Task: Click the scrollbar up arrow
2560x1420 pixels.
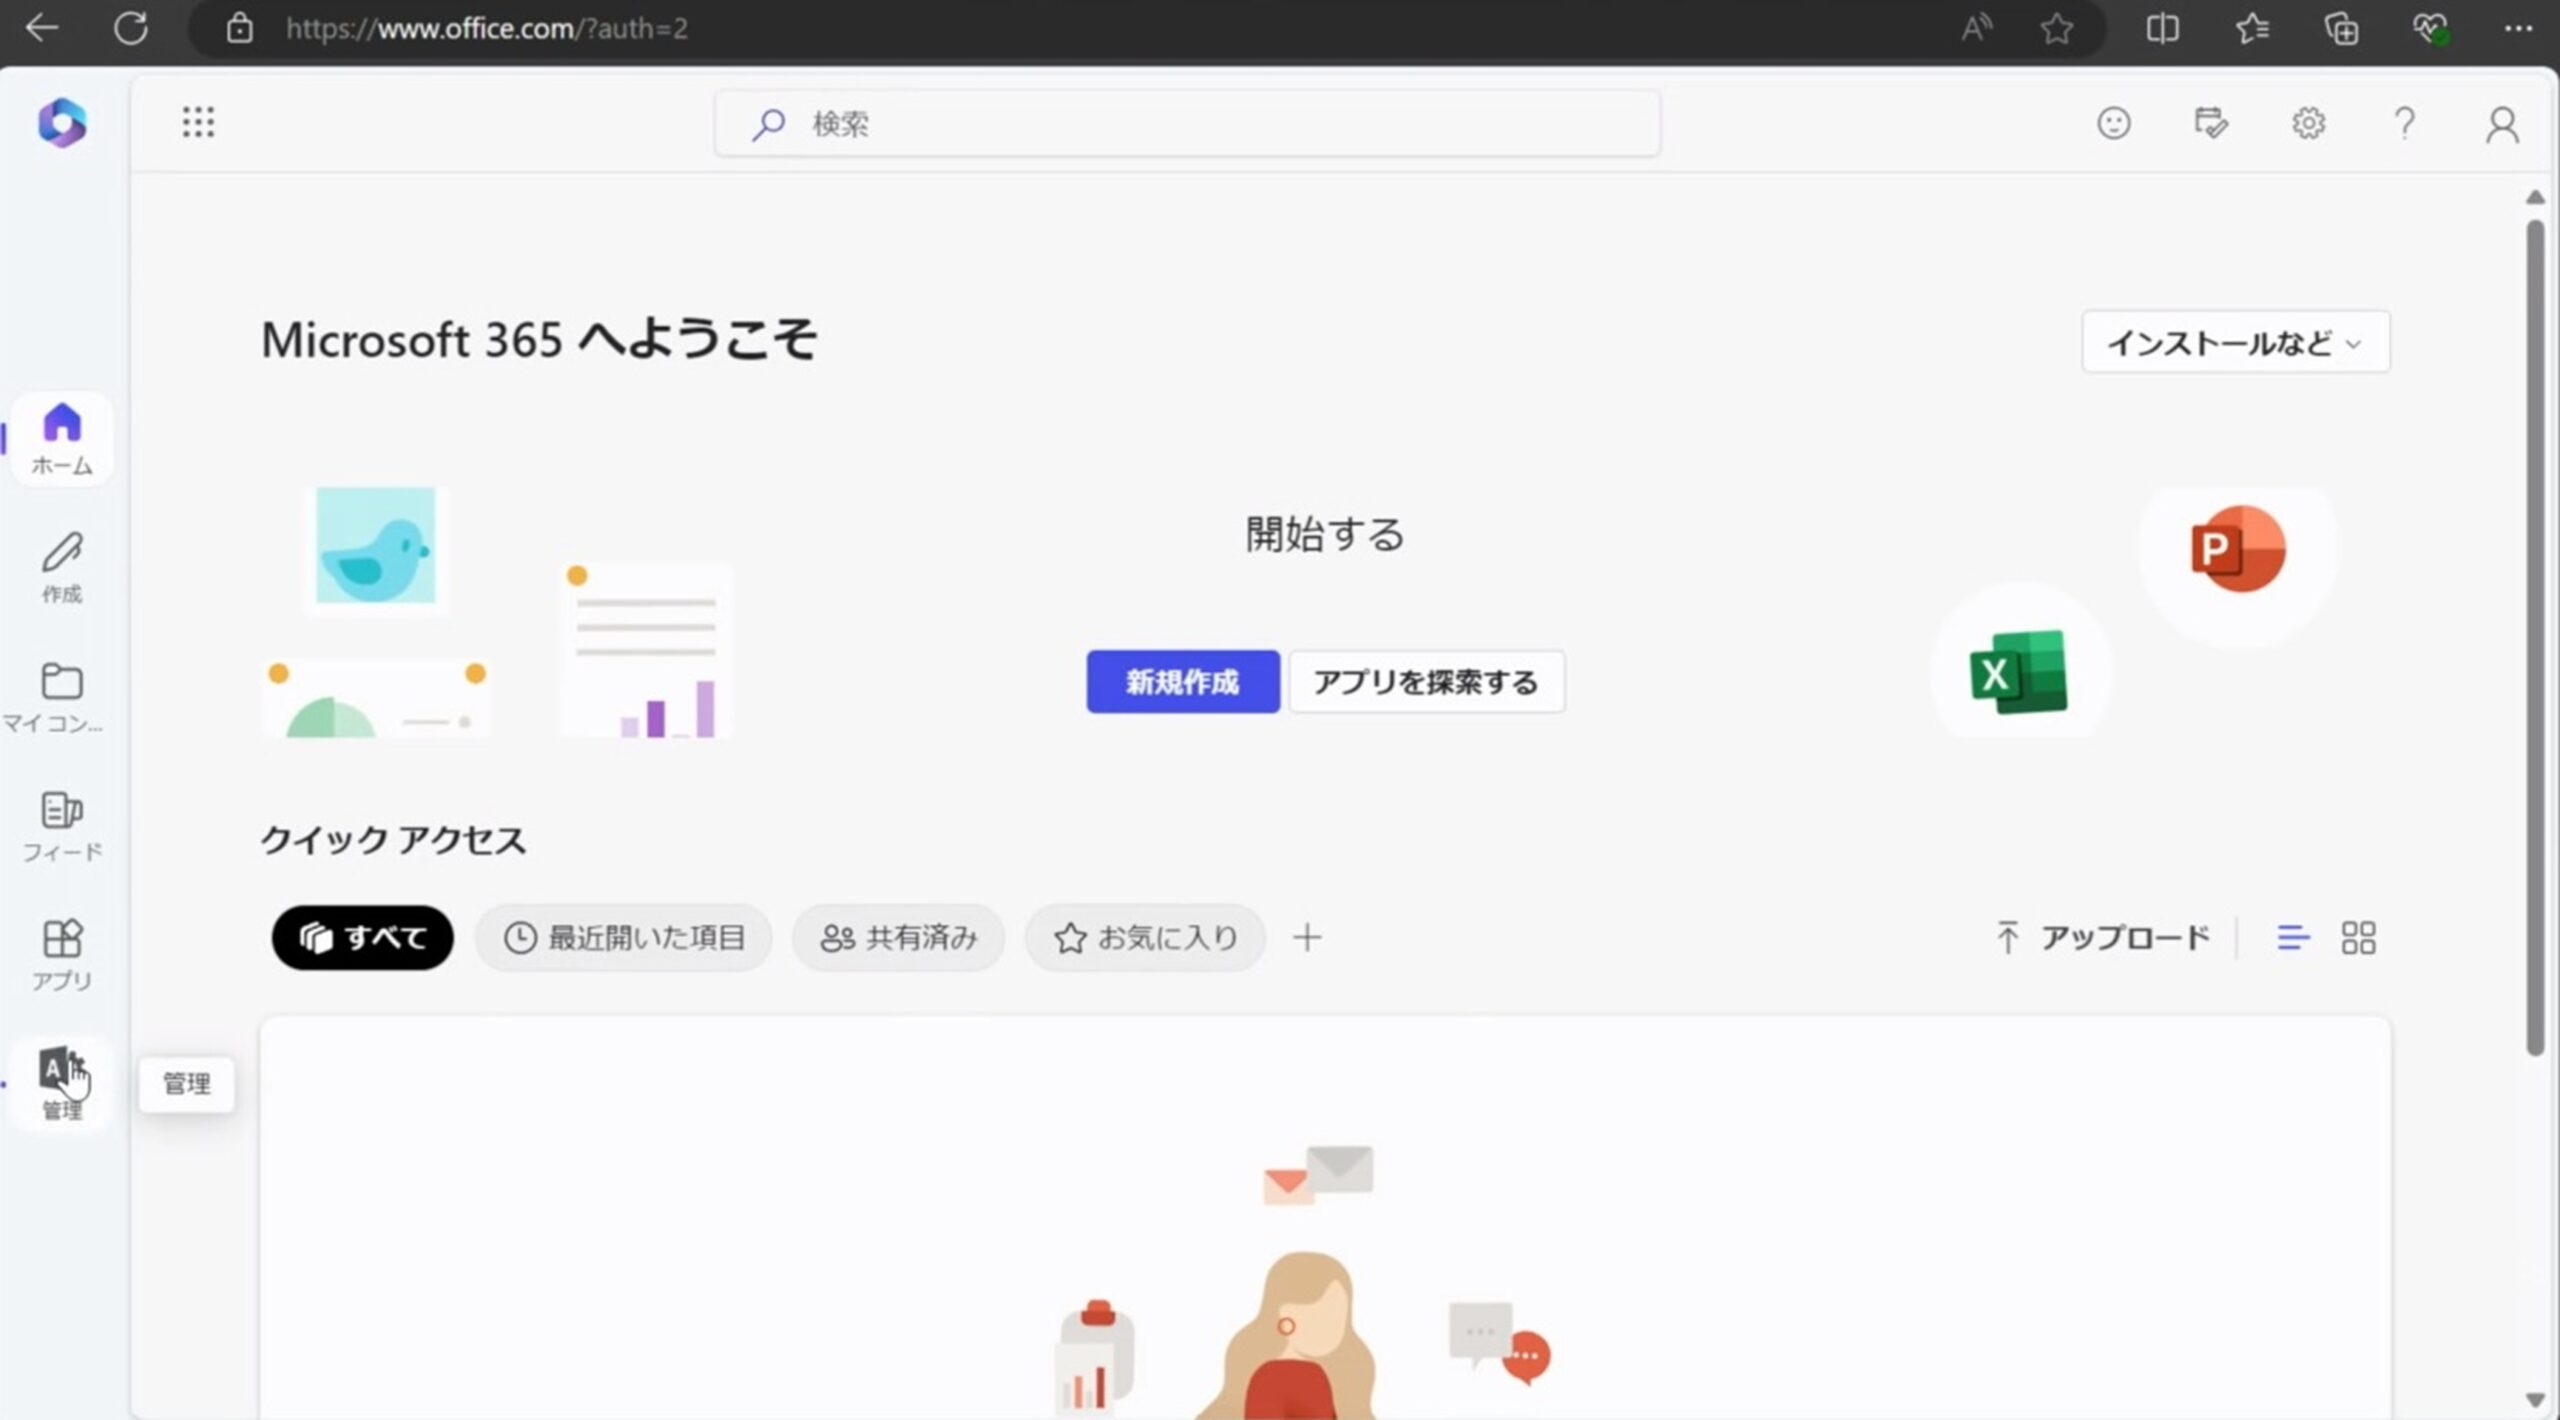Action: click(2534, 197)
